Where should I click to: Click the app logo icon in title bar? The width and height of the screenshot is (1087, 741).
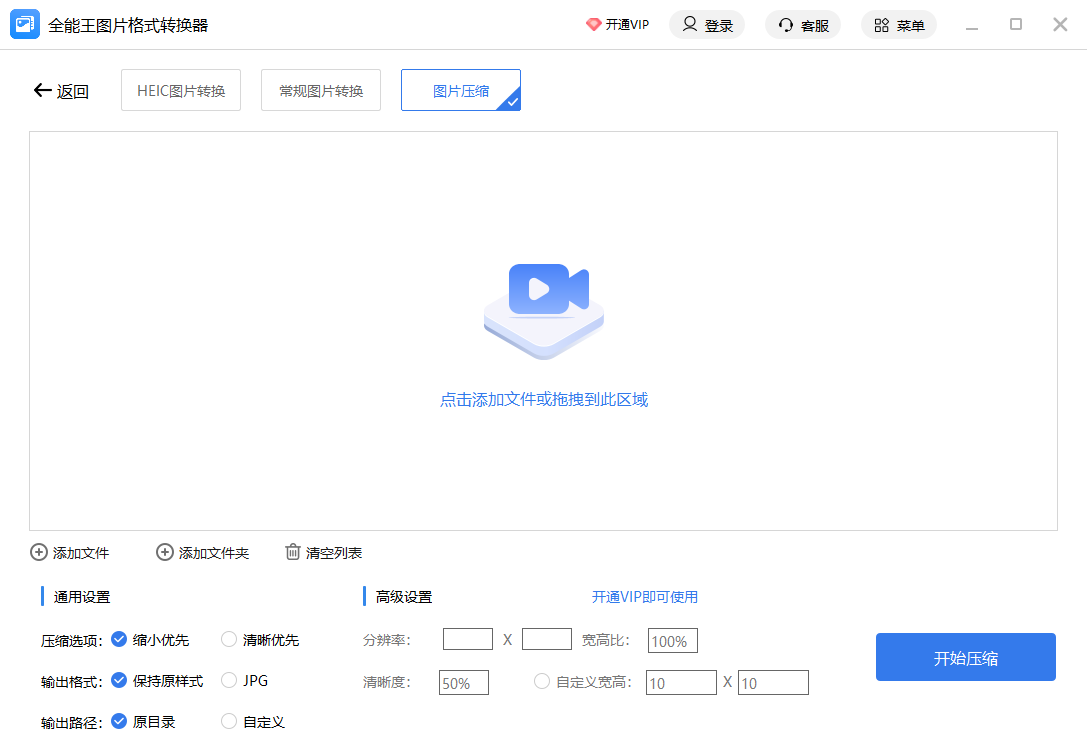24,25
